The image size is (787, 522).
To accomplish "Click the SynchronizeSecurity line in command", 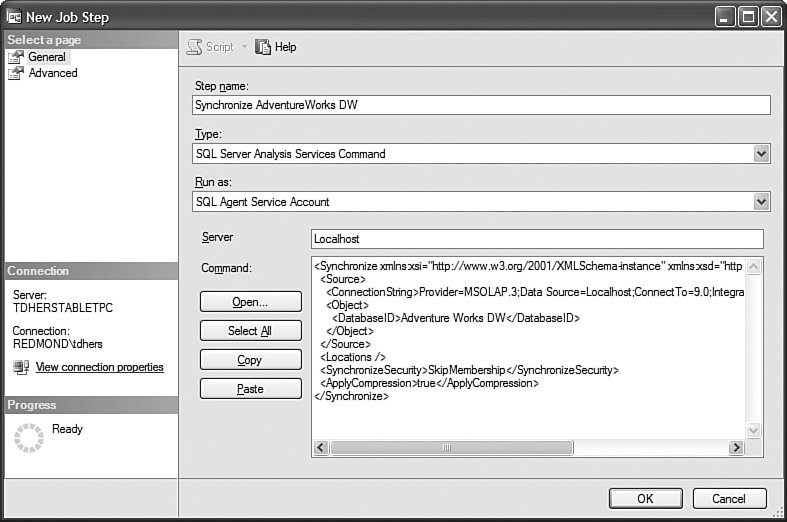I will click(469, 370).
